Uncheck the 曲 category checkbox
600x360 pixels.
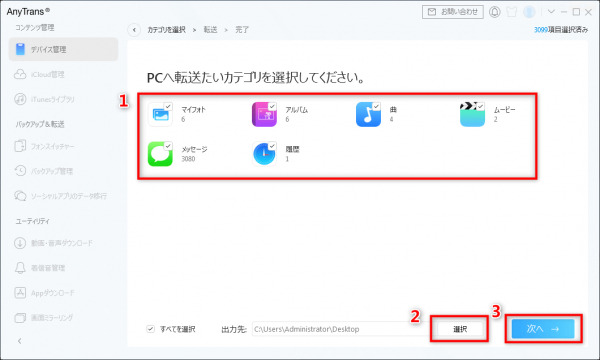pyautogui.click(x=376, y=106)
